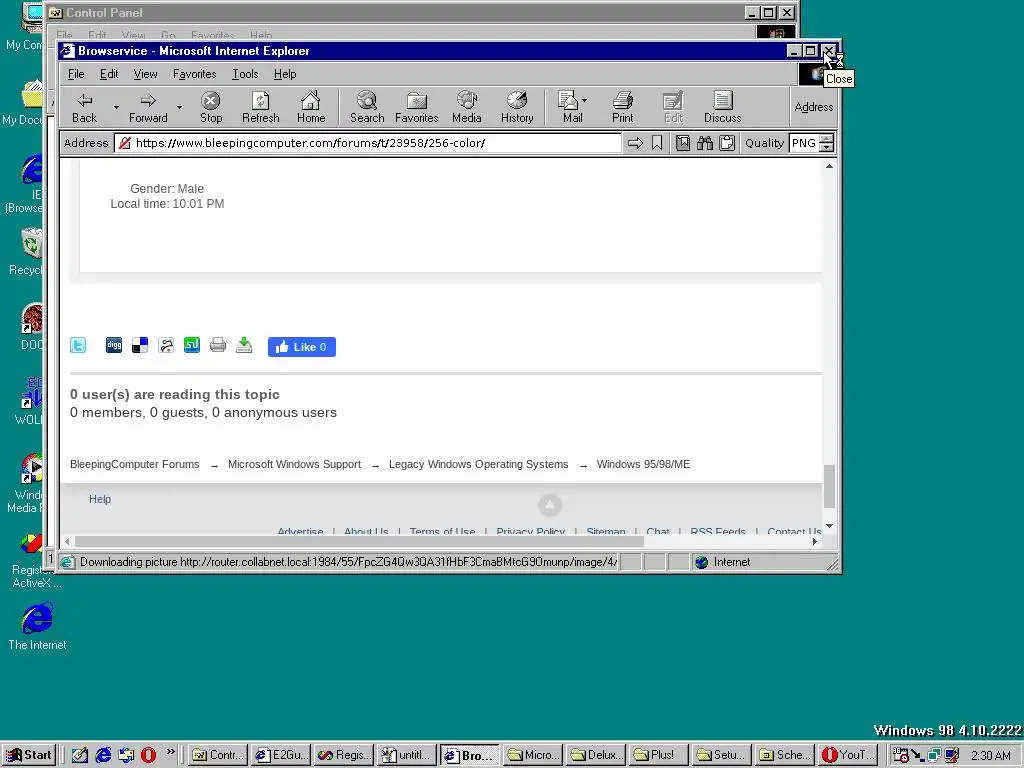Expand the Mail button dropdown arrow

coord(584,101)
